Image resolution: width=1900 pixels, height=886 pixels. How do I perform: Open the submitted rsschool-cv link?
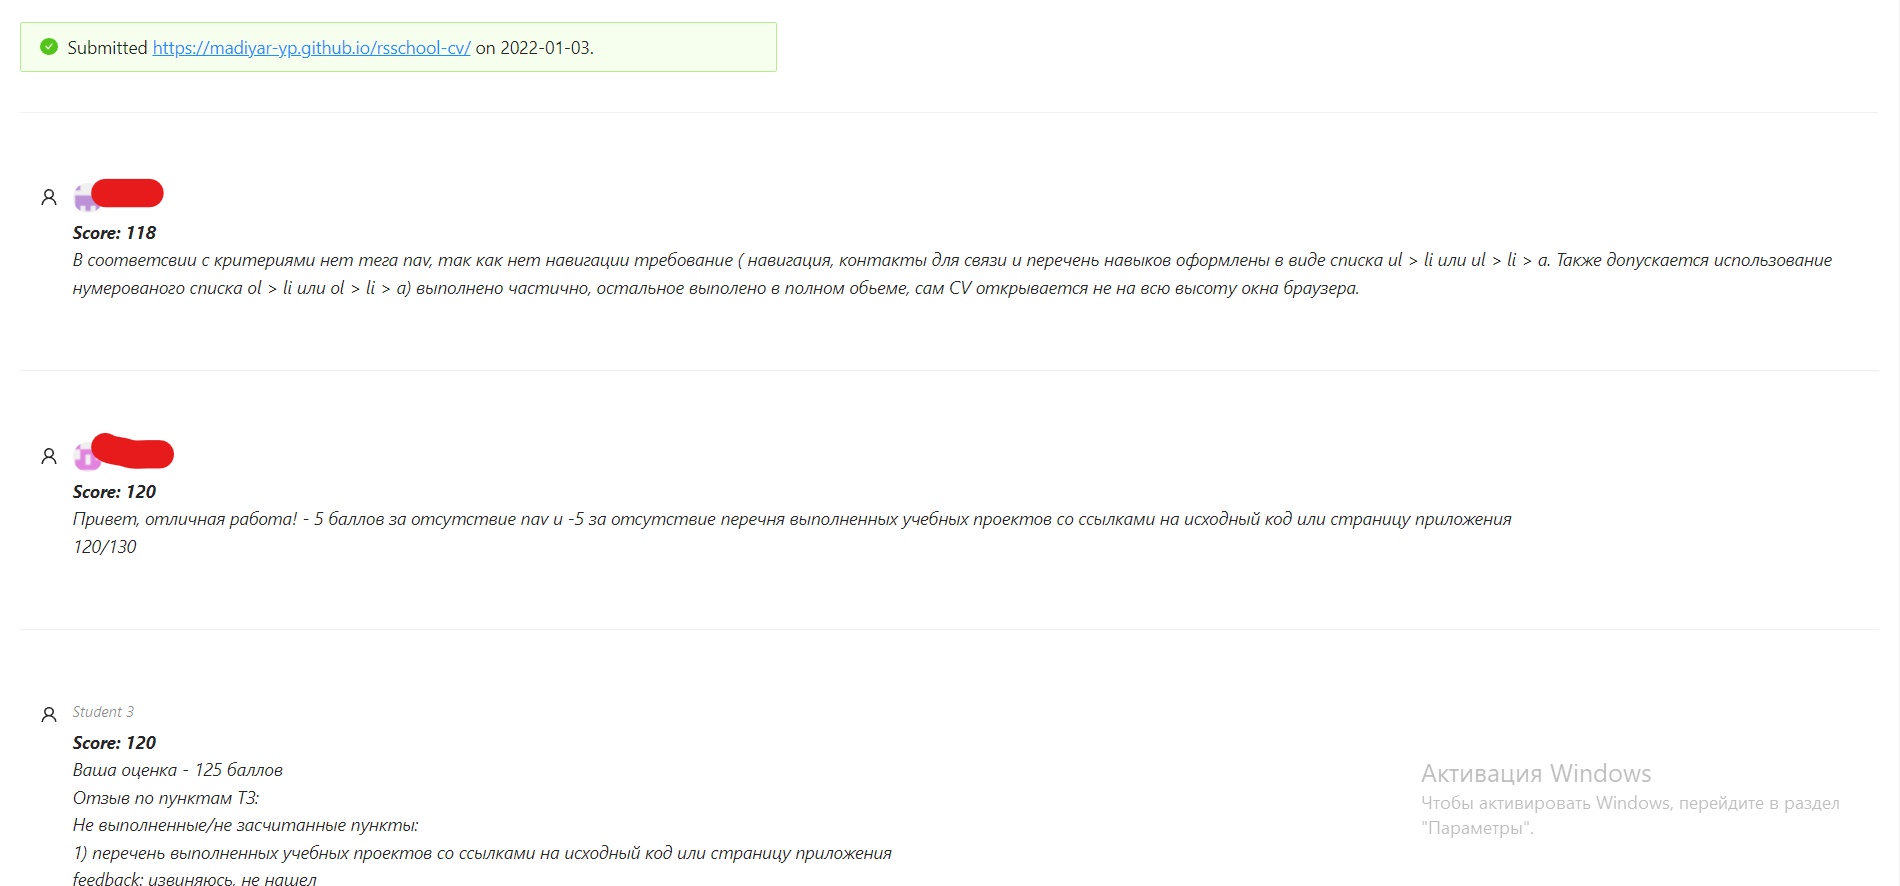point(310,47)
